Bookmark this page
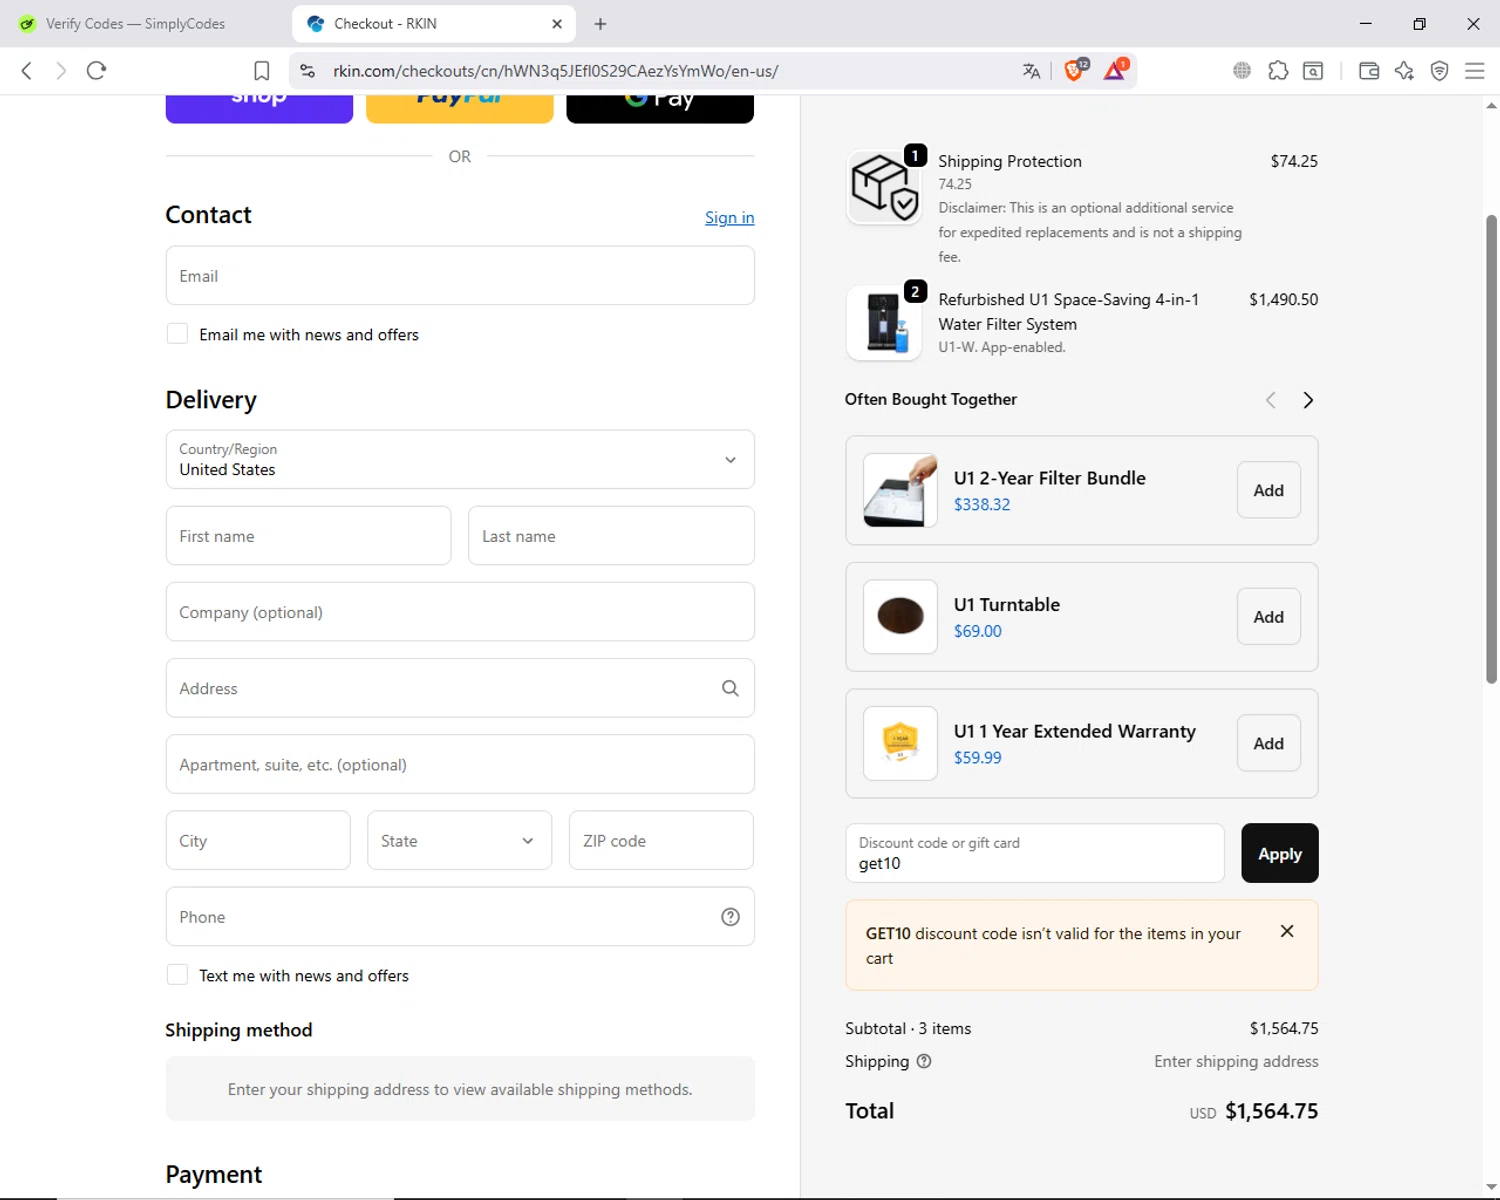Screen dimensions: 1500x1200 click(262, 71)
